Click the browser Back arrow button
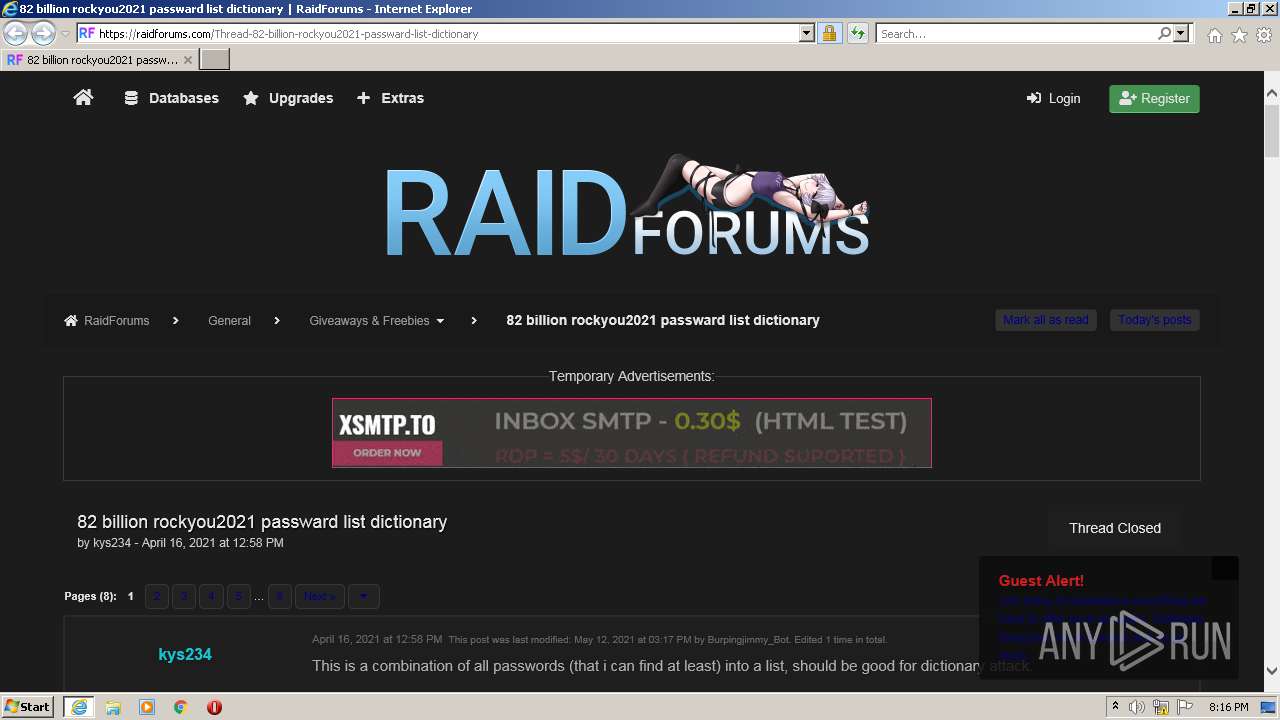Viewport: 1280px width, 720px height. coord(15,33)
